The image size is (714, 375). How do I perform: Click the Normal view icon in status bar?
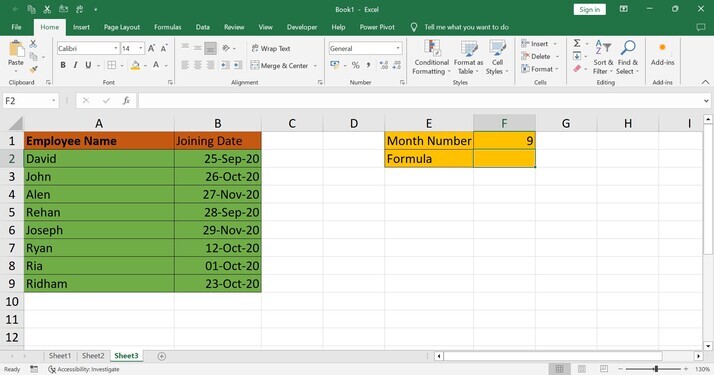pos(559,369)
